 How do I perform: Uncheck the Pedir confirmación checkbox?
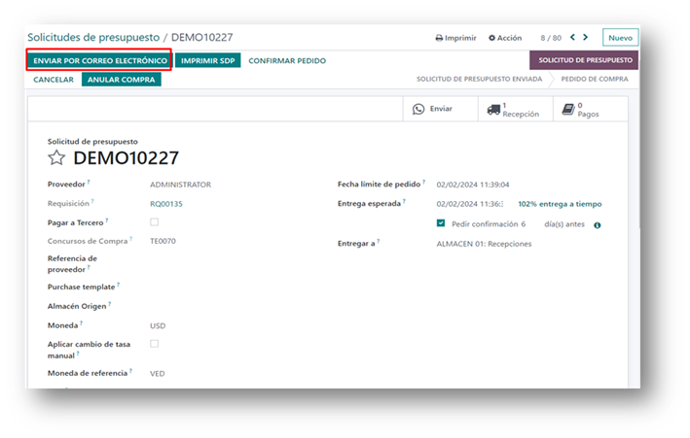(x=441, y=224)
